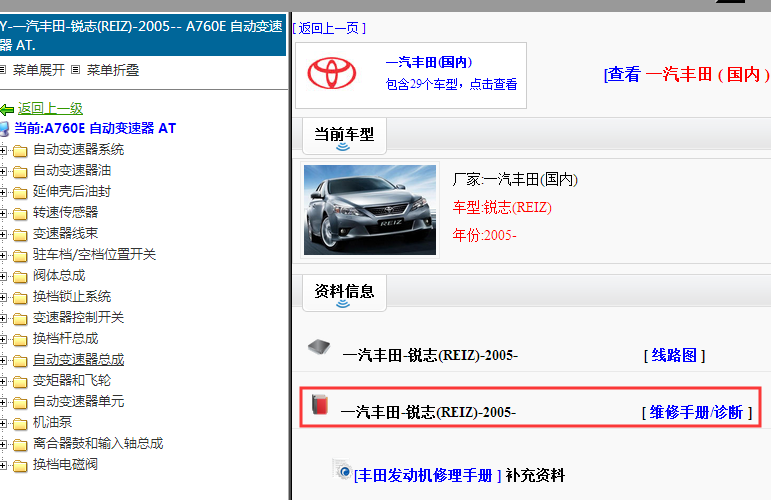The height and width of the screenshot is (500, 771).
Task: Expand the 转速传感器 tree node
Action: [x=3, y=213]
